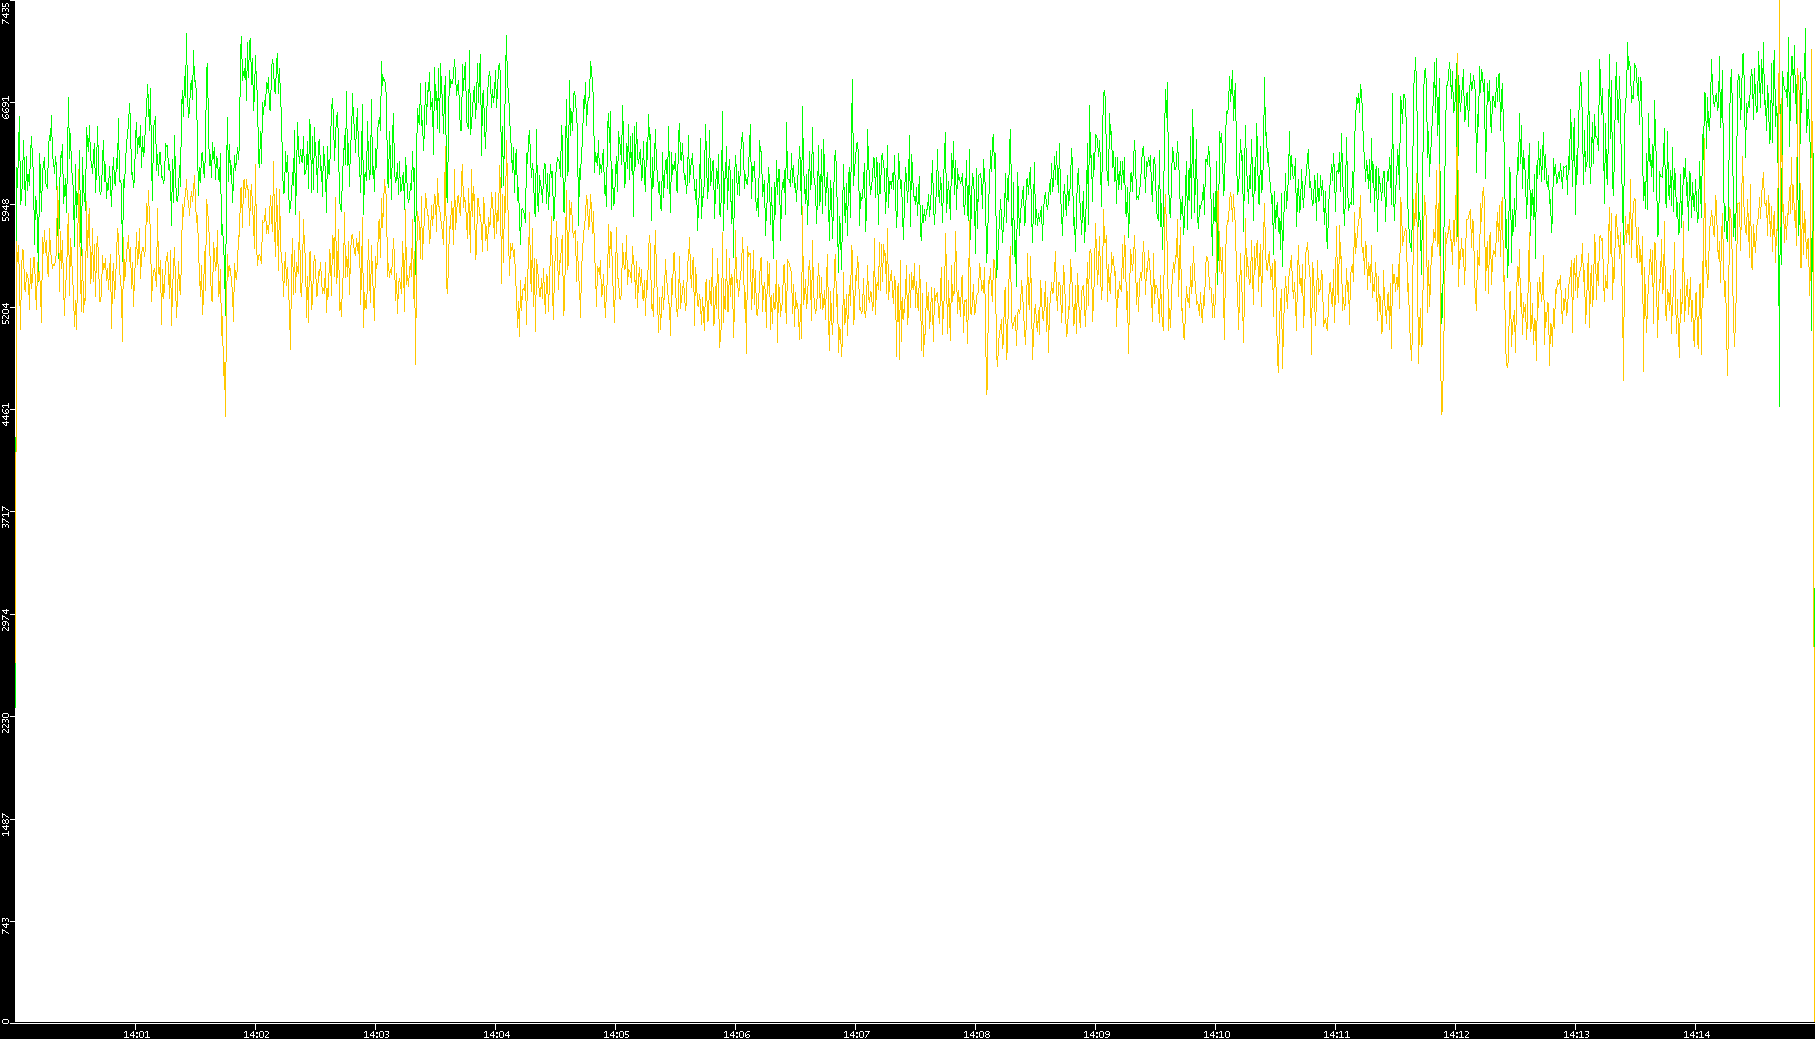Click the 14:14 time axis label
The width and height of the screenshot is (1815, 1039).
pos(1696,1033)
